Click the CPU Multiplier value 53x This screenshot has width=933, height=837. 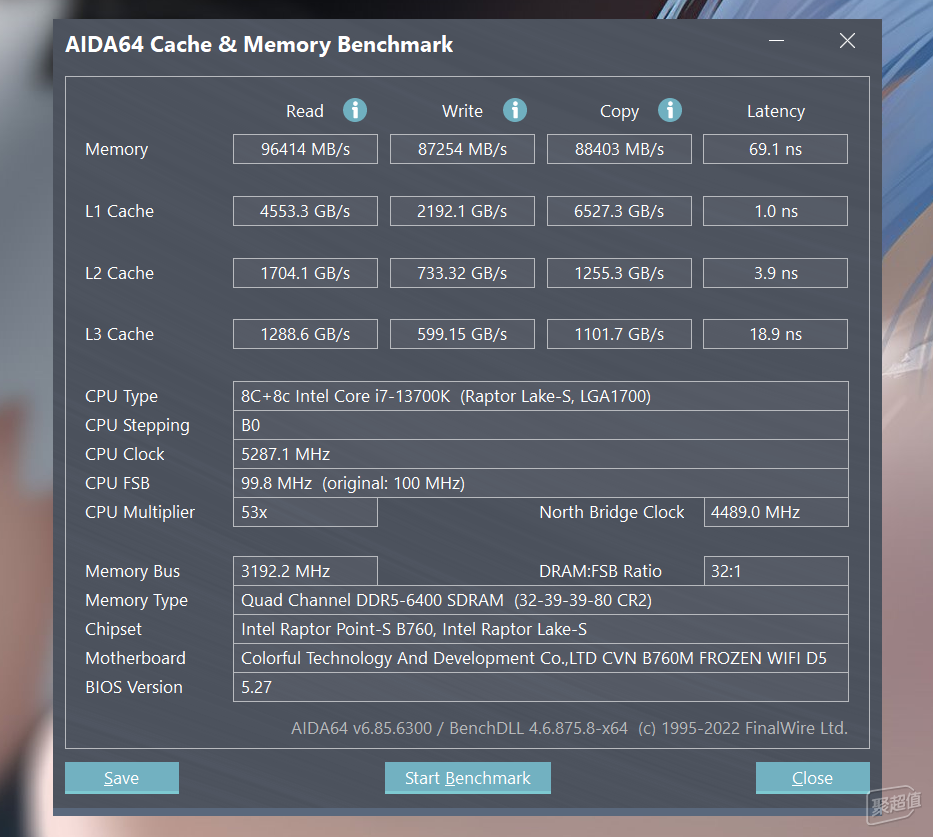coord(305,512)
